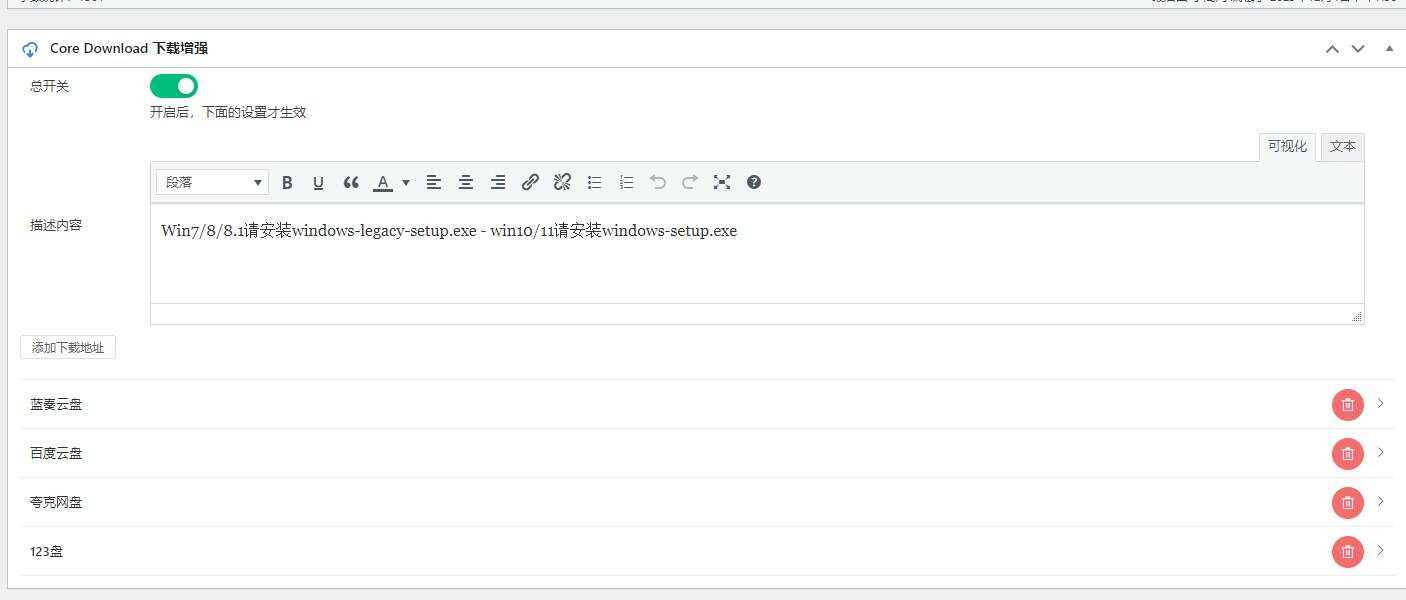
Task: Open the text color dropdown arrow
Action: [406, 182]
